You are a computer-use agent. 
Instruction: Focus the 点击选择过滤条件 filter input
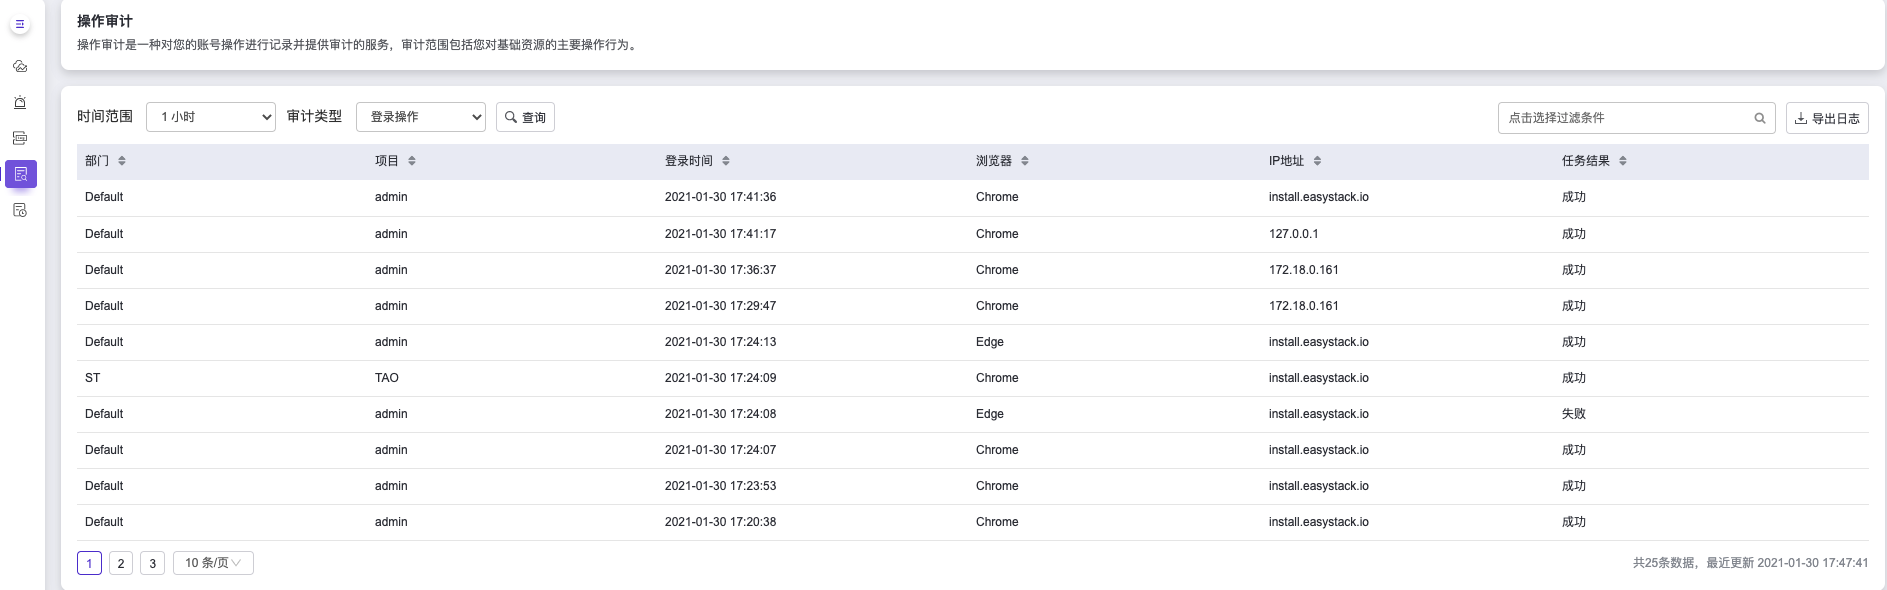tap(1625, 118)
